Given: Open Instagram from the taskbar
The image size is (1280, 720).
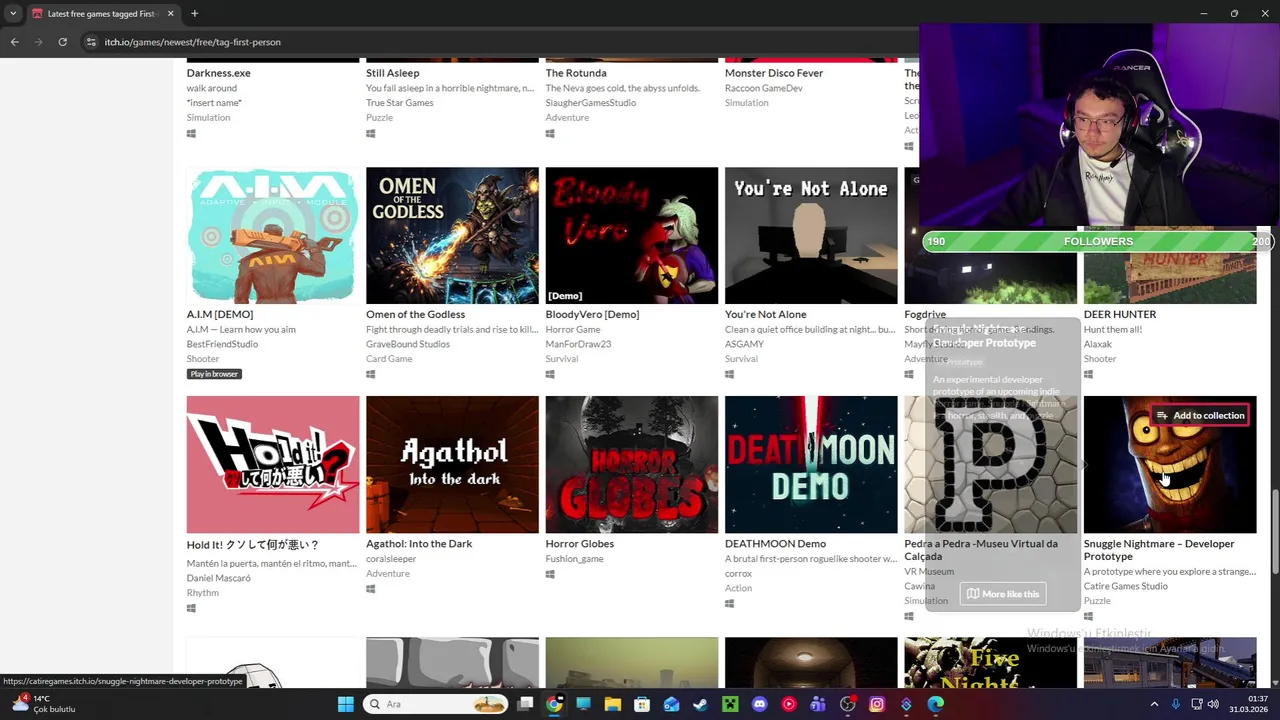Looking at the screenshot, I should pyautogui.click(x=877, y=704).
